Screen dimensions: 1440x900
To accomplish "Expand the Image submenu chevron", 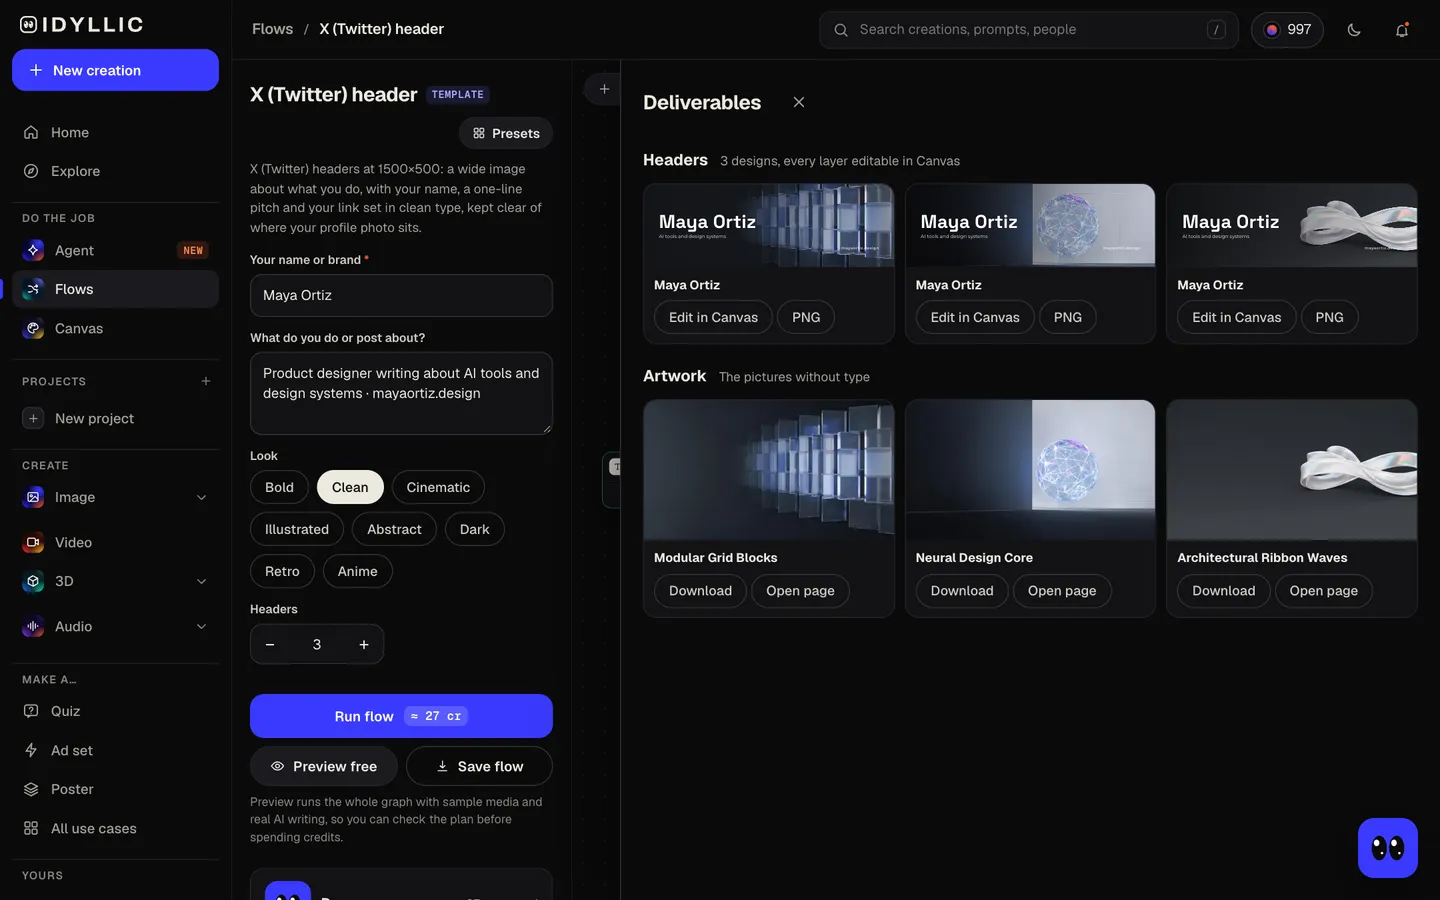I will coord(201,498).
